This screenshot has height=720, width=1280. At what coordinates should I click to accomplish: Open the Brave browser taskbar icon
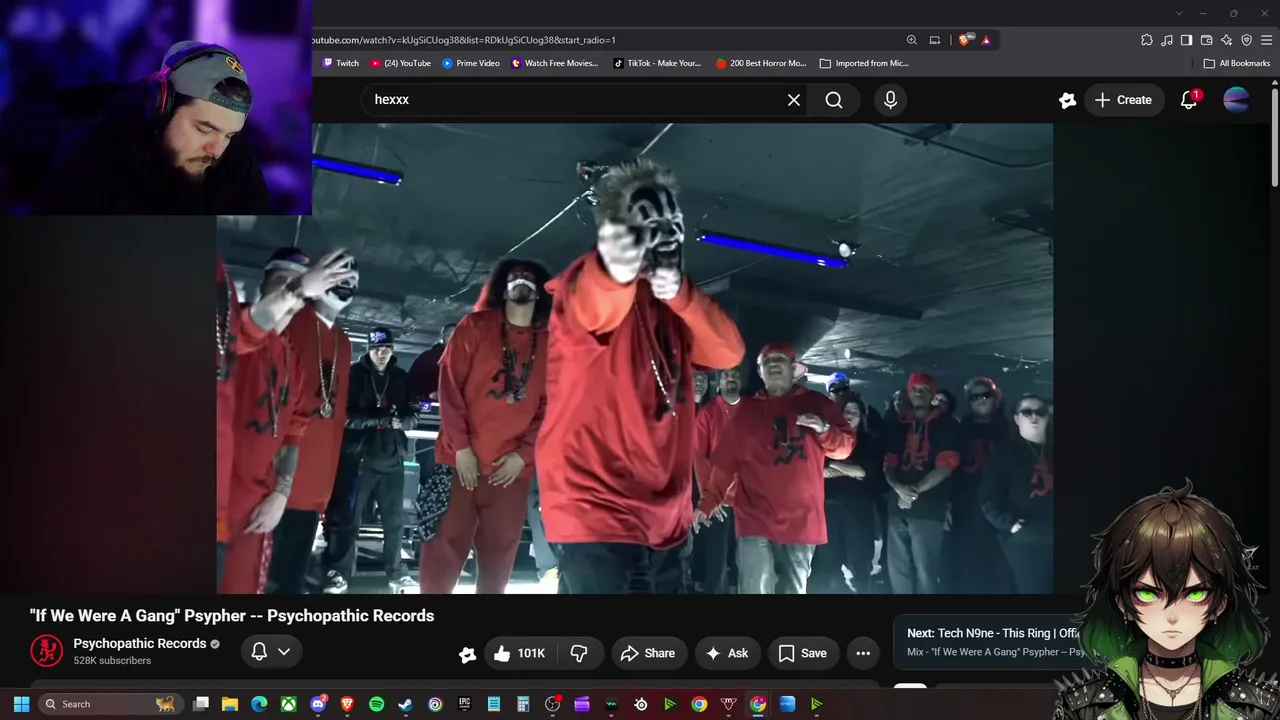click(347, 704)
